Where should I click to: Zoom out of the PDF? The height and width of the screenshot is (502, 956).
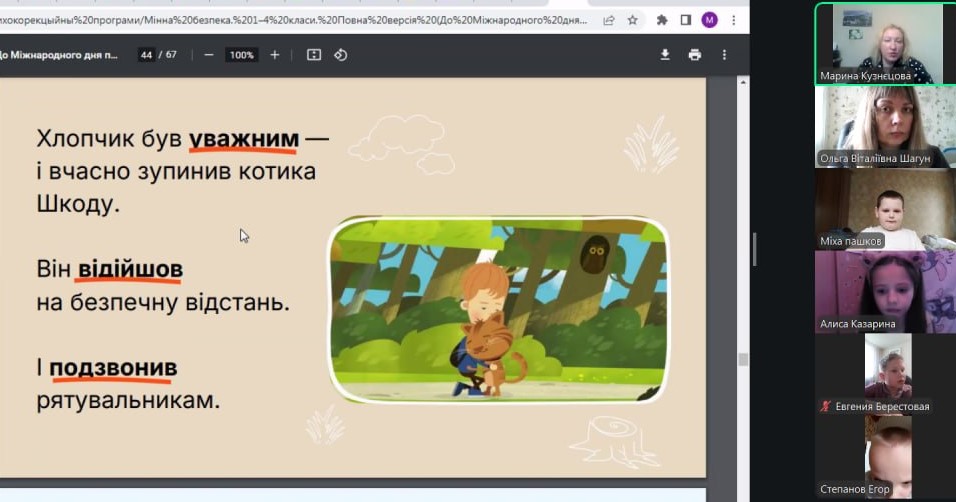(209, 55)
